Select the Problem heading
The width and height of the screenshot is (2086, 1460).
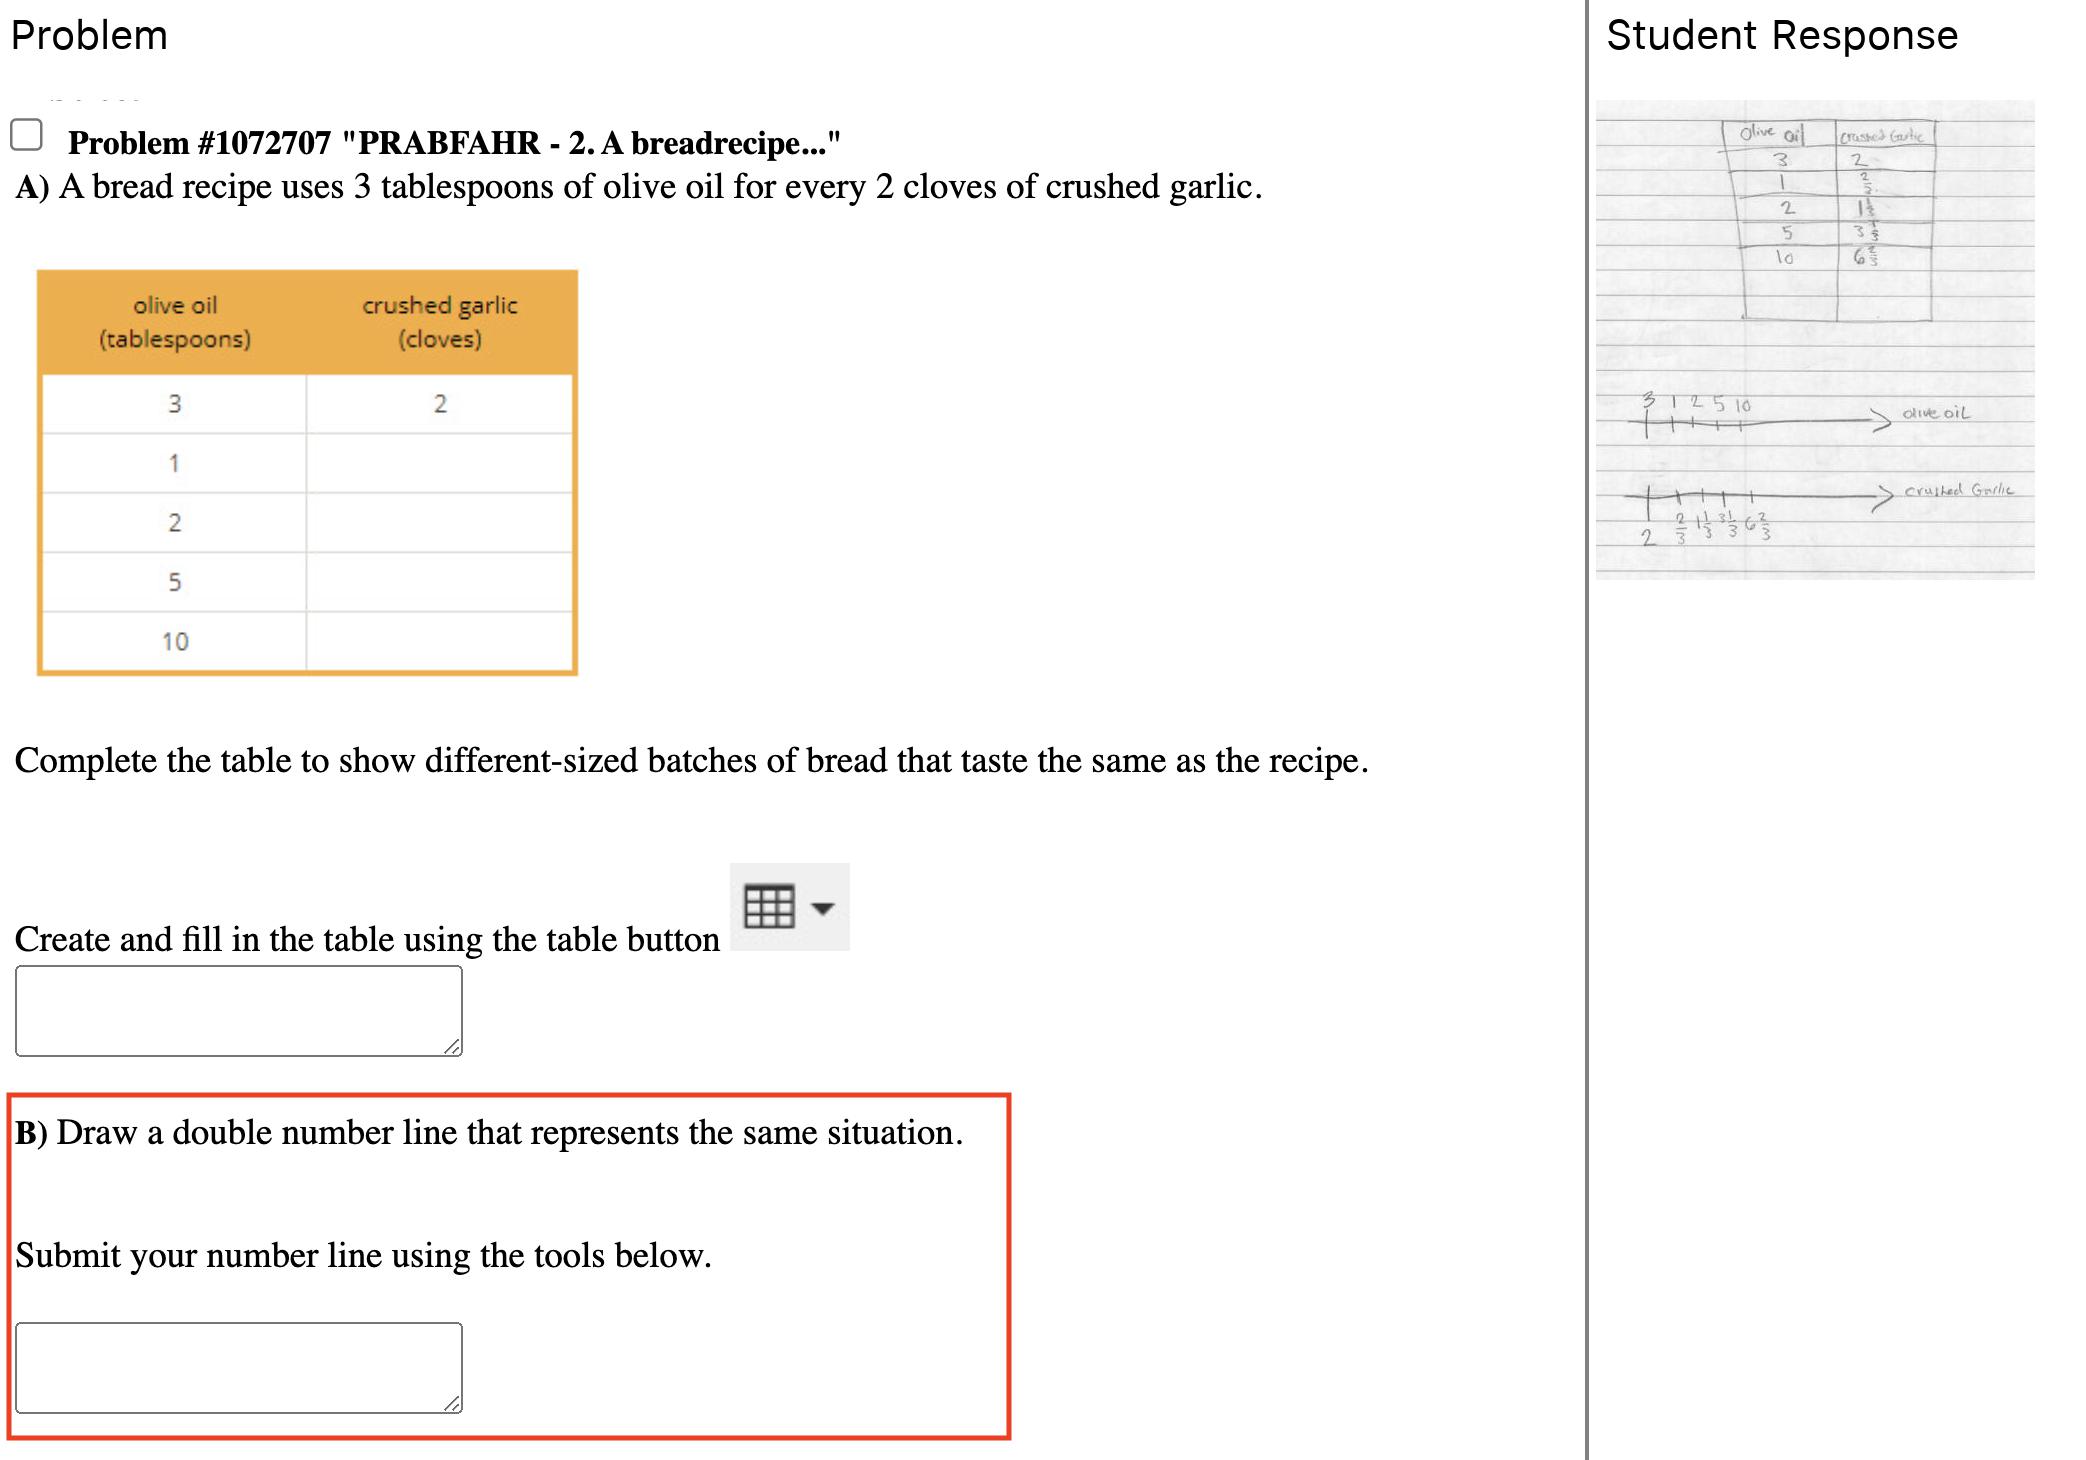point(89,36)
